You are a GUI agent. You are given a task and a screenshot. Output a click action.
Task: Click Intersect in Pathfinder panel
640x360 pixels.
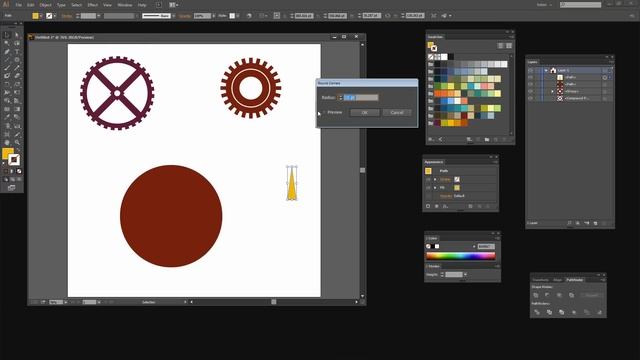click(560, 295)
